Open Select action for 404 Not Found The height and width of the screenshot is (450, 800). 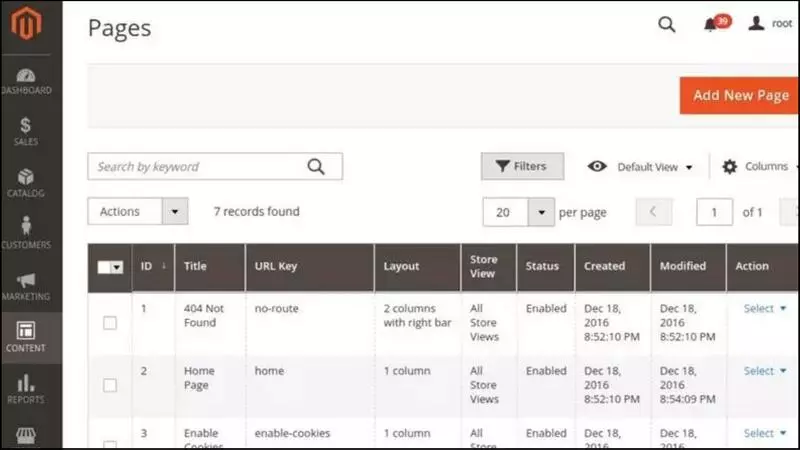(764, 308)
